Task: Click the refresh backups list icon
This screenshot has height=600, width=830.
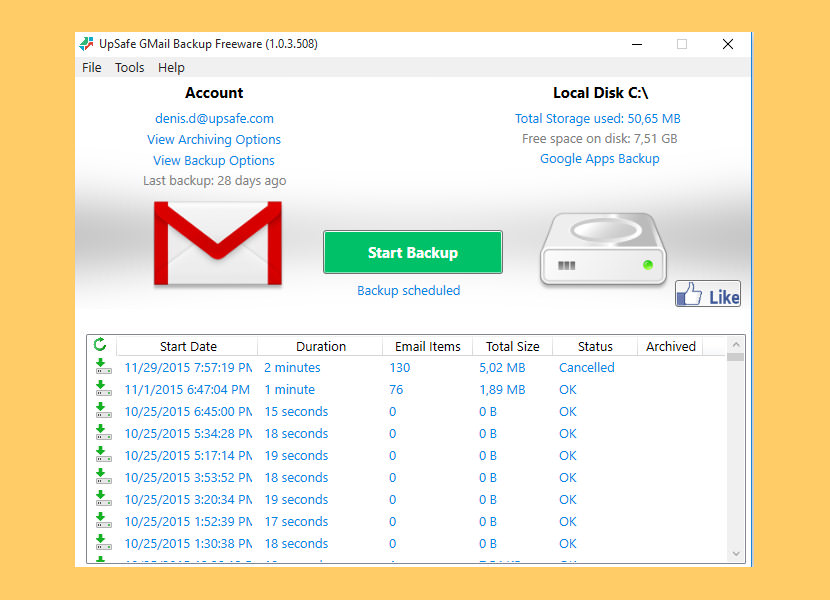Action: (x=99, y=345)
